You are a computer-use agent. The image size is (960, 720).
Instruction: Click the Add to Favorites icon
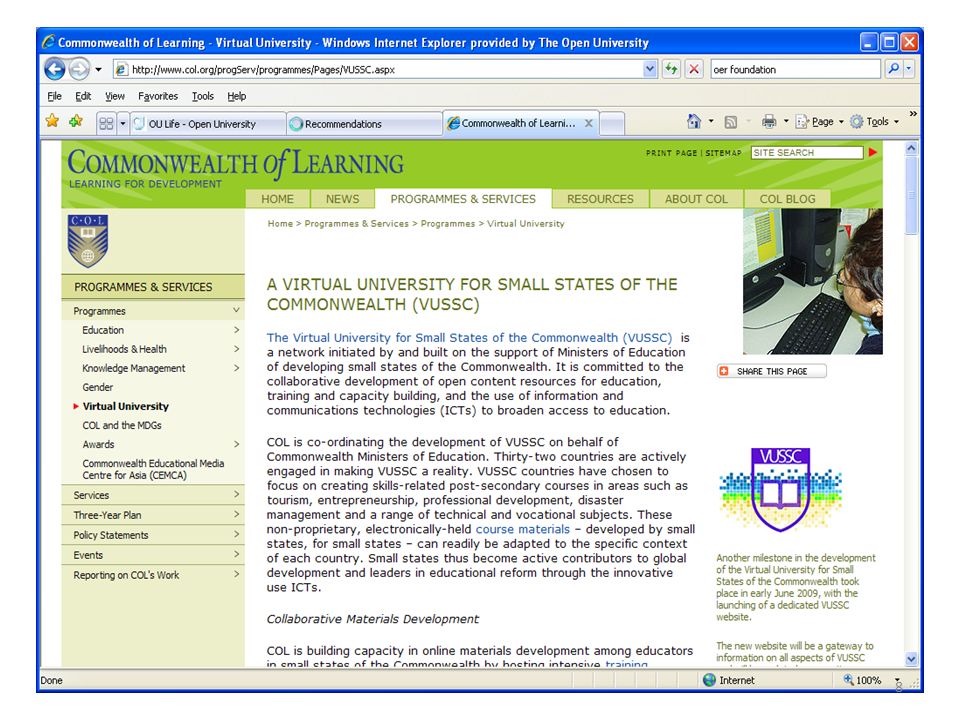click(x=76, y=121)
